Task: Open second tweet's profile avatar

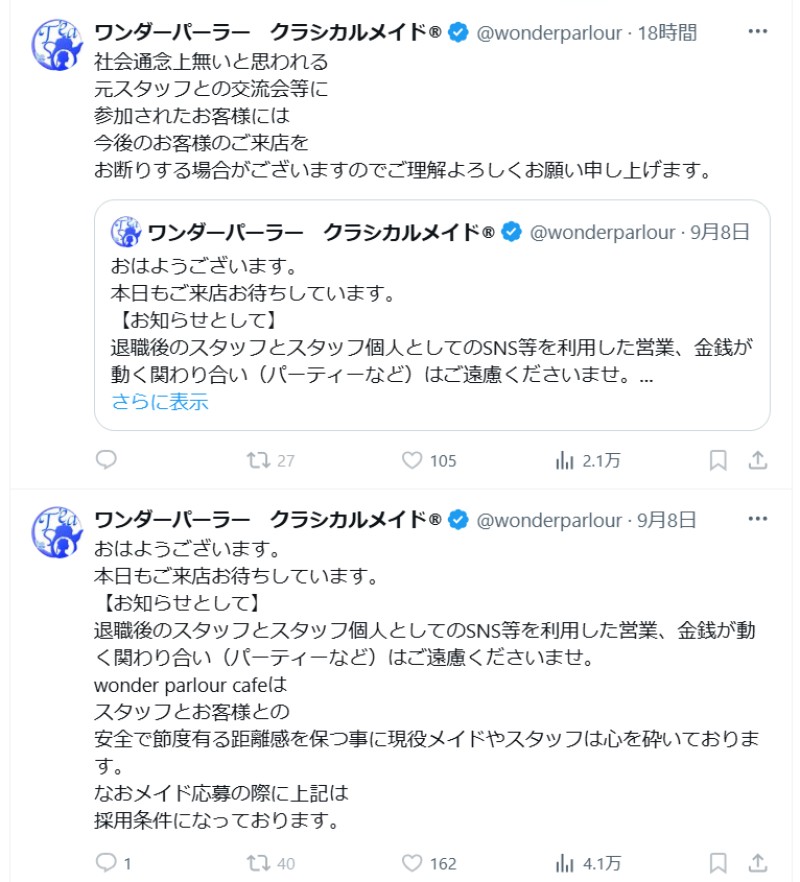Action: tap(57, 532)
